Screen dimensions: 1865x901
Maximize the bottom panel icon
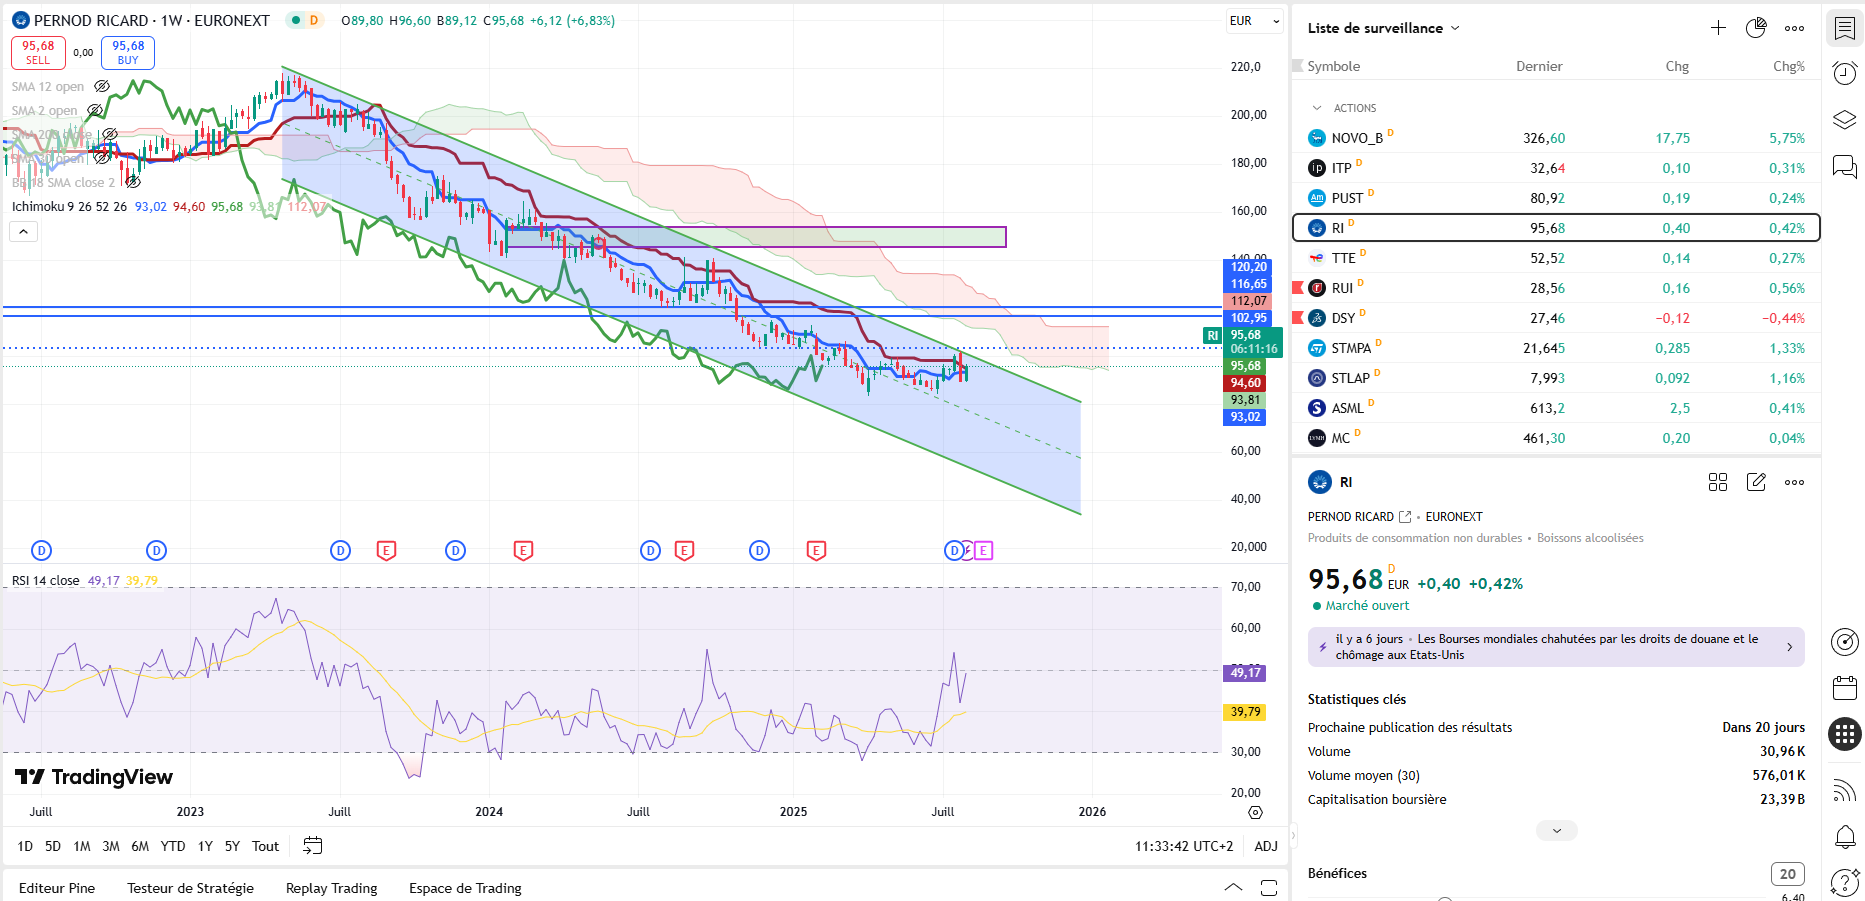(x=1269, y=888)
